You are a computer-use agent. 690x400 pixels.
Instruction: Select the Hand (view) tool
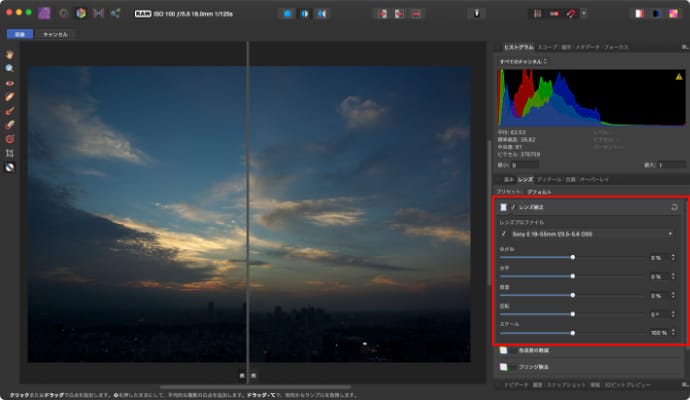tap(10, 53)
